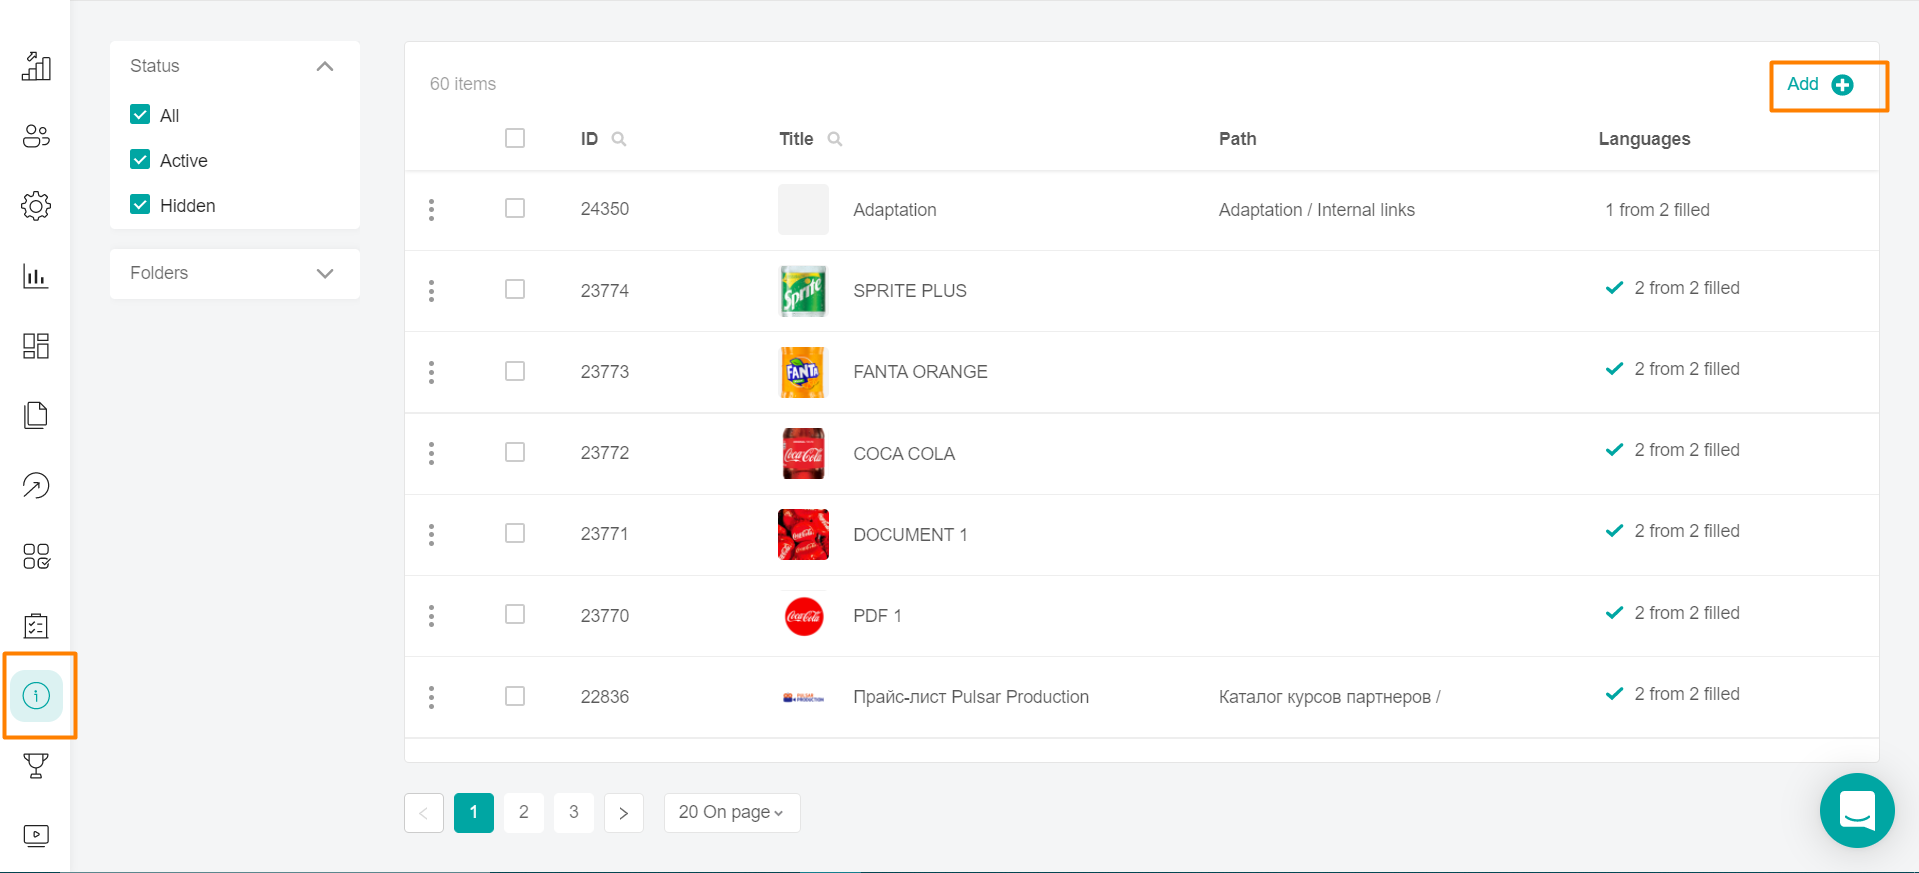Open the chat support widget

pos(1857,810)
